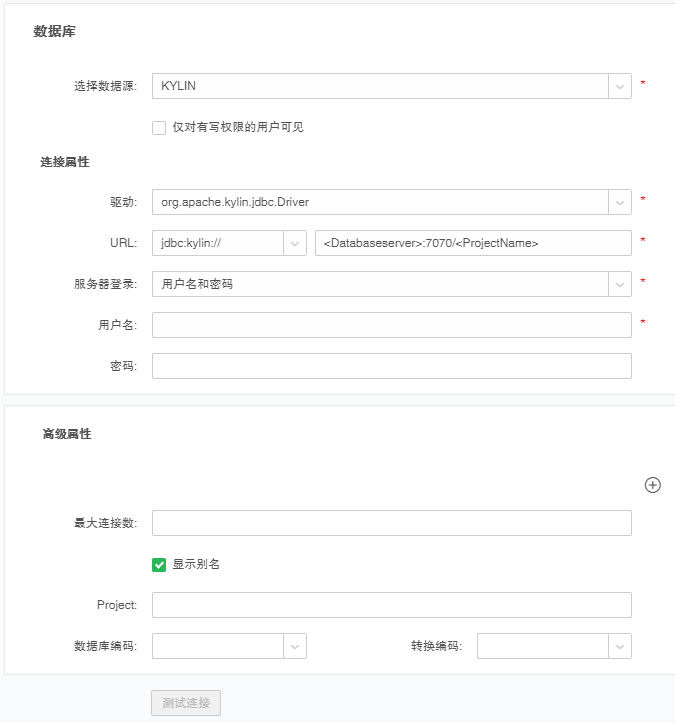Click the 测试连接 button
Viewport: 675px width, 723px height.
[186, 703]
